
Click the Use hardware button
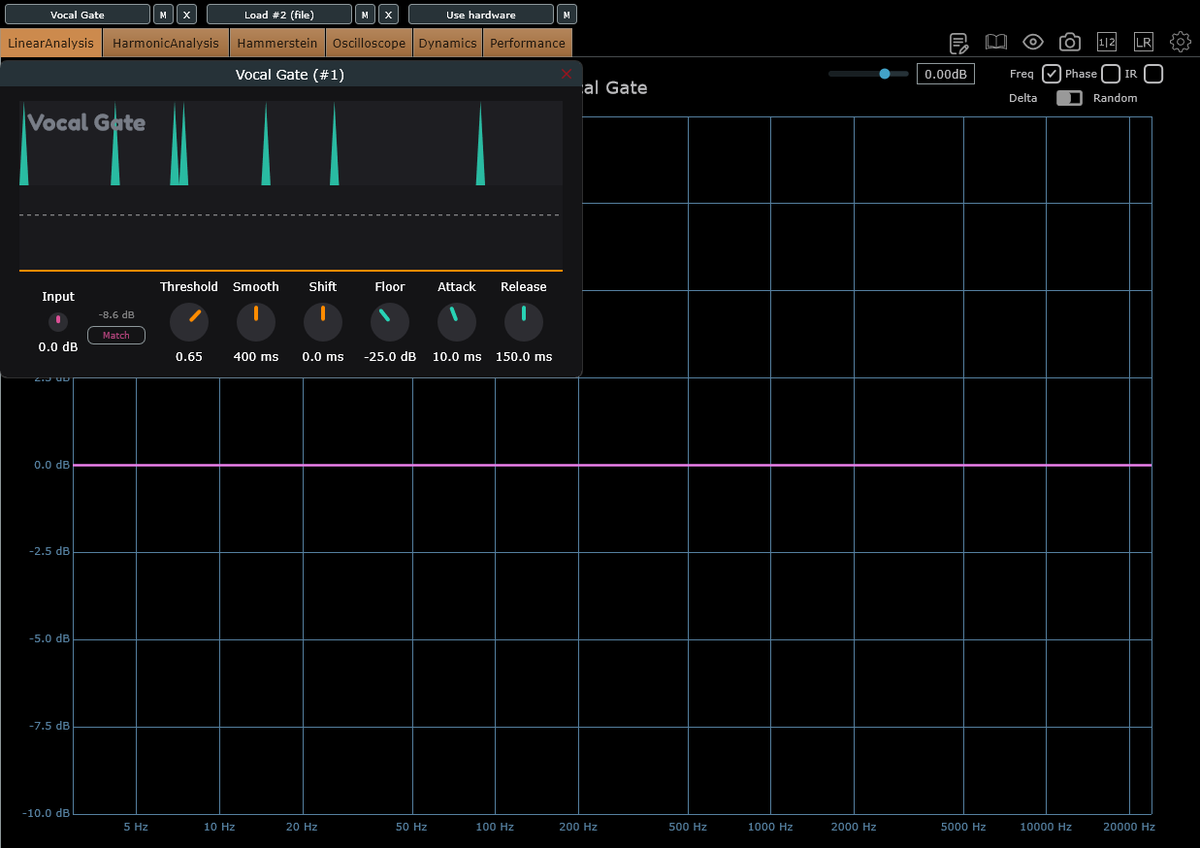click(481, 14)
